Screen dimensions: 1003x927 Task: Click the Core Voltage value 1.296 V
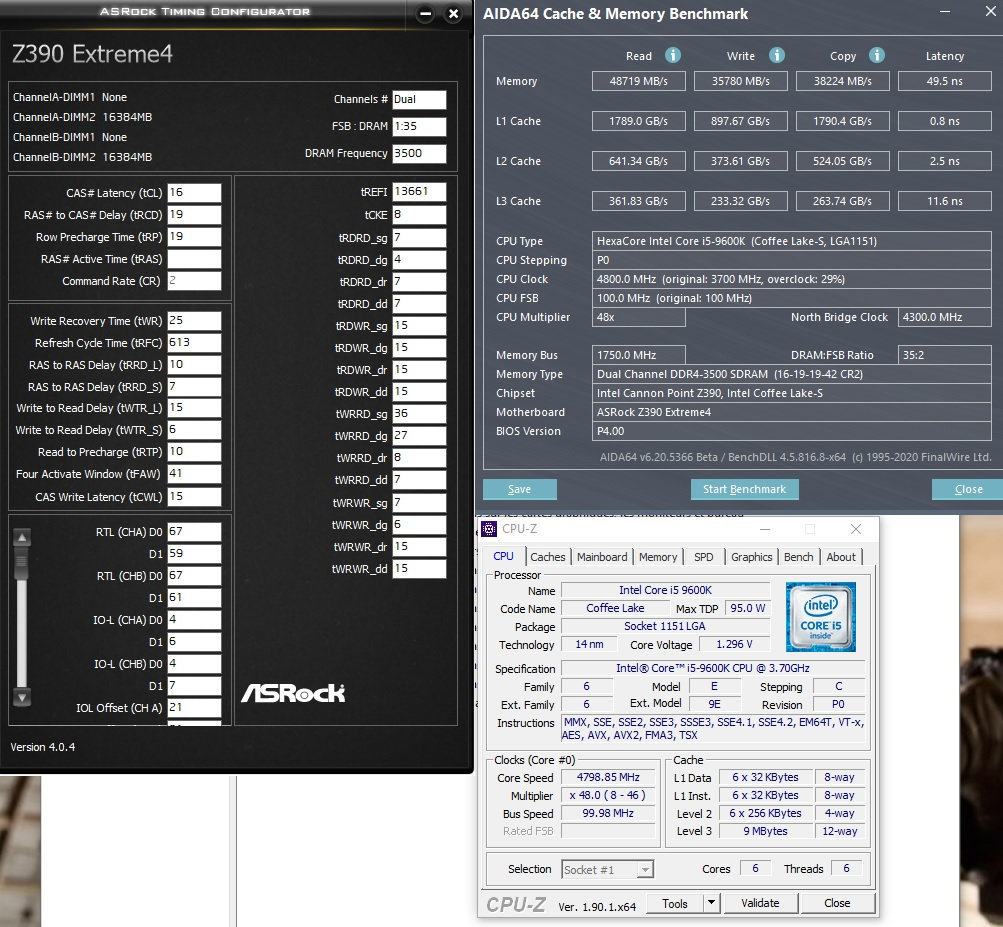pos(734,644)
